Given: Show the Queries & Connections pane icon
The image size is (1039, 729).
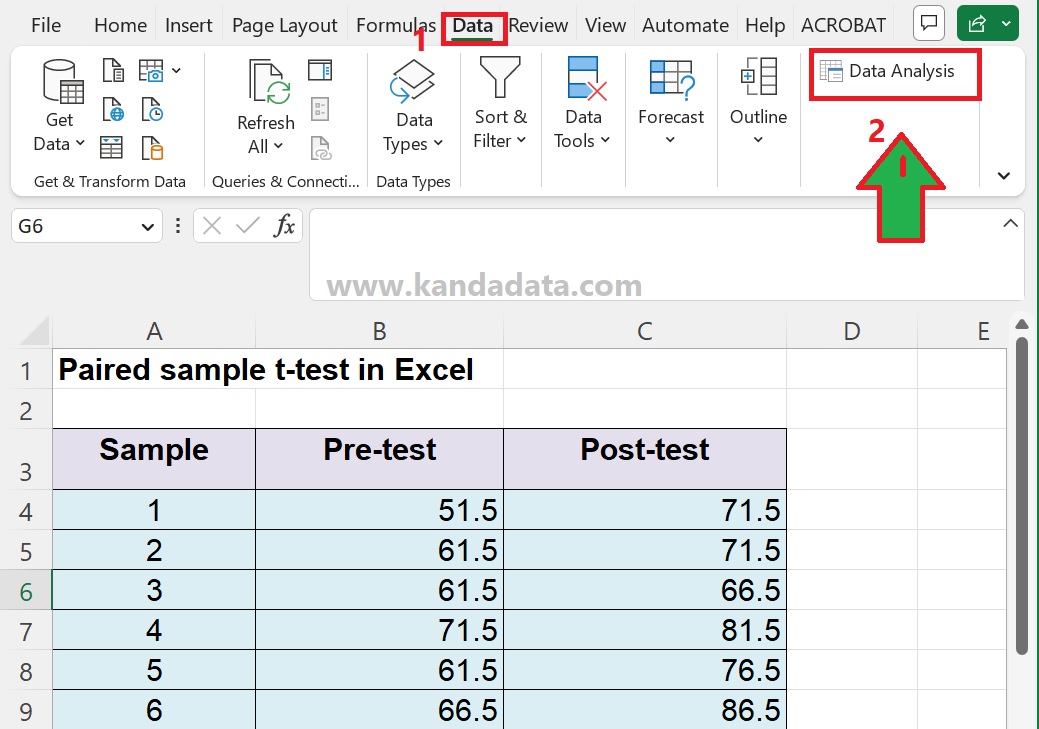Looking at the screenshot, I should coord(320,70).
